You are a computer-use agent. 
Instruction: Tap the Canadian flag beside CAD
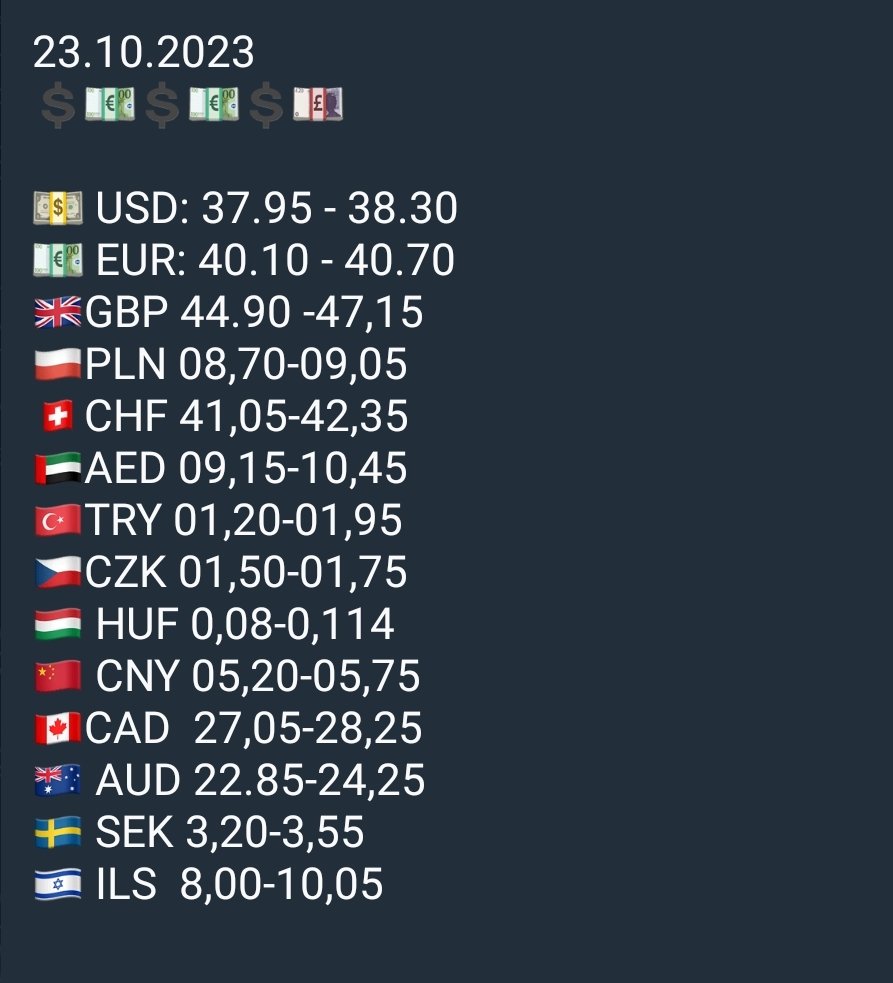click(x=58, y=729)
